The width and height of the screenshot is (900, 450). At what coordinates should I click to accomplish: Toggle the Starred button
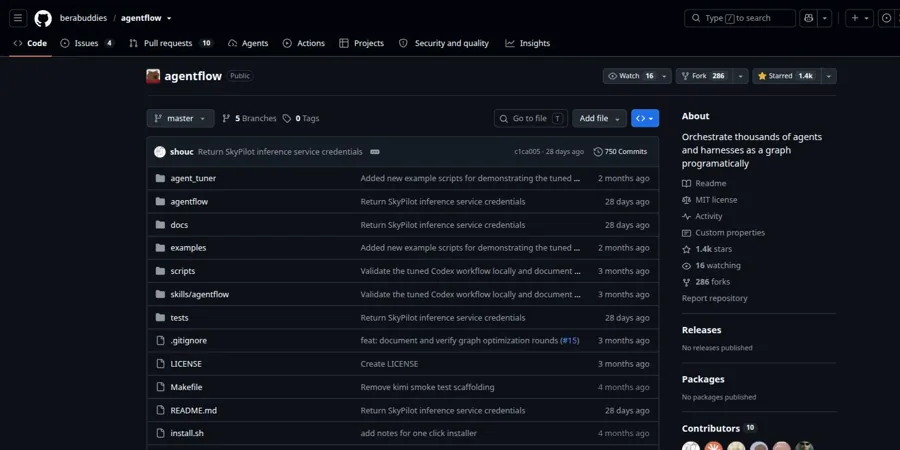pos(786,76)
